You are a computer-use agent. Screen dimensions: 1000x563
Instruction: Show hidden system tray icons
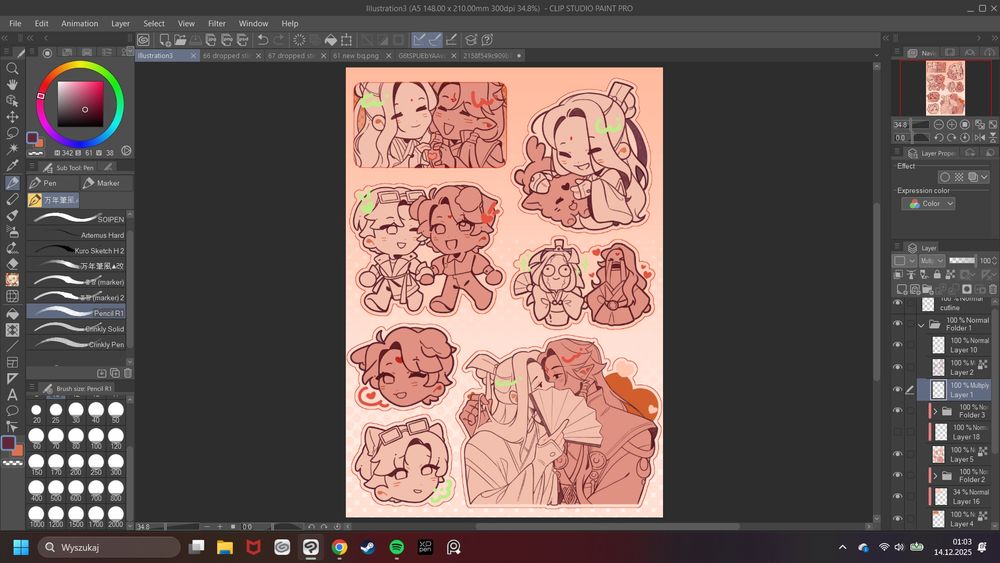click(x=842, y=547)
